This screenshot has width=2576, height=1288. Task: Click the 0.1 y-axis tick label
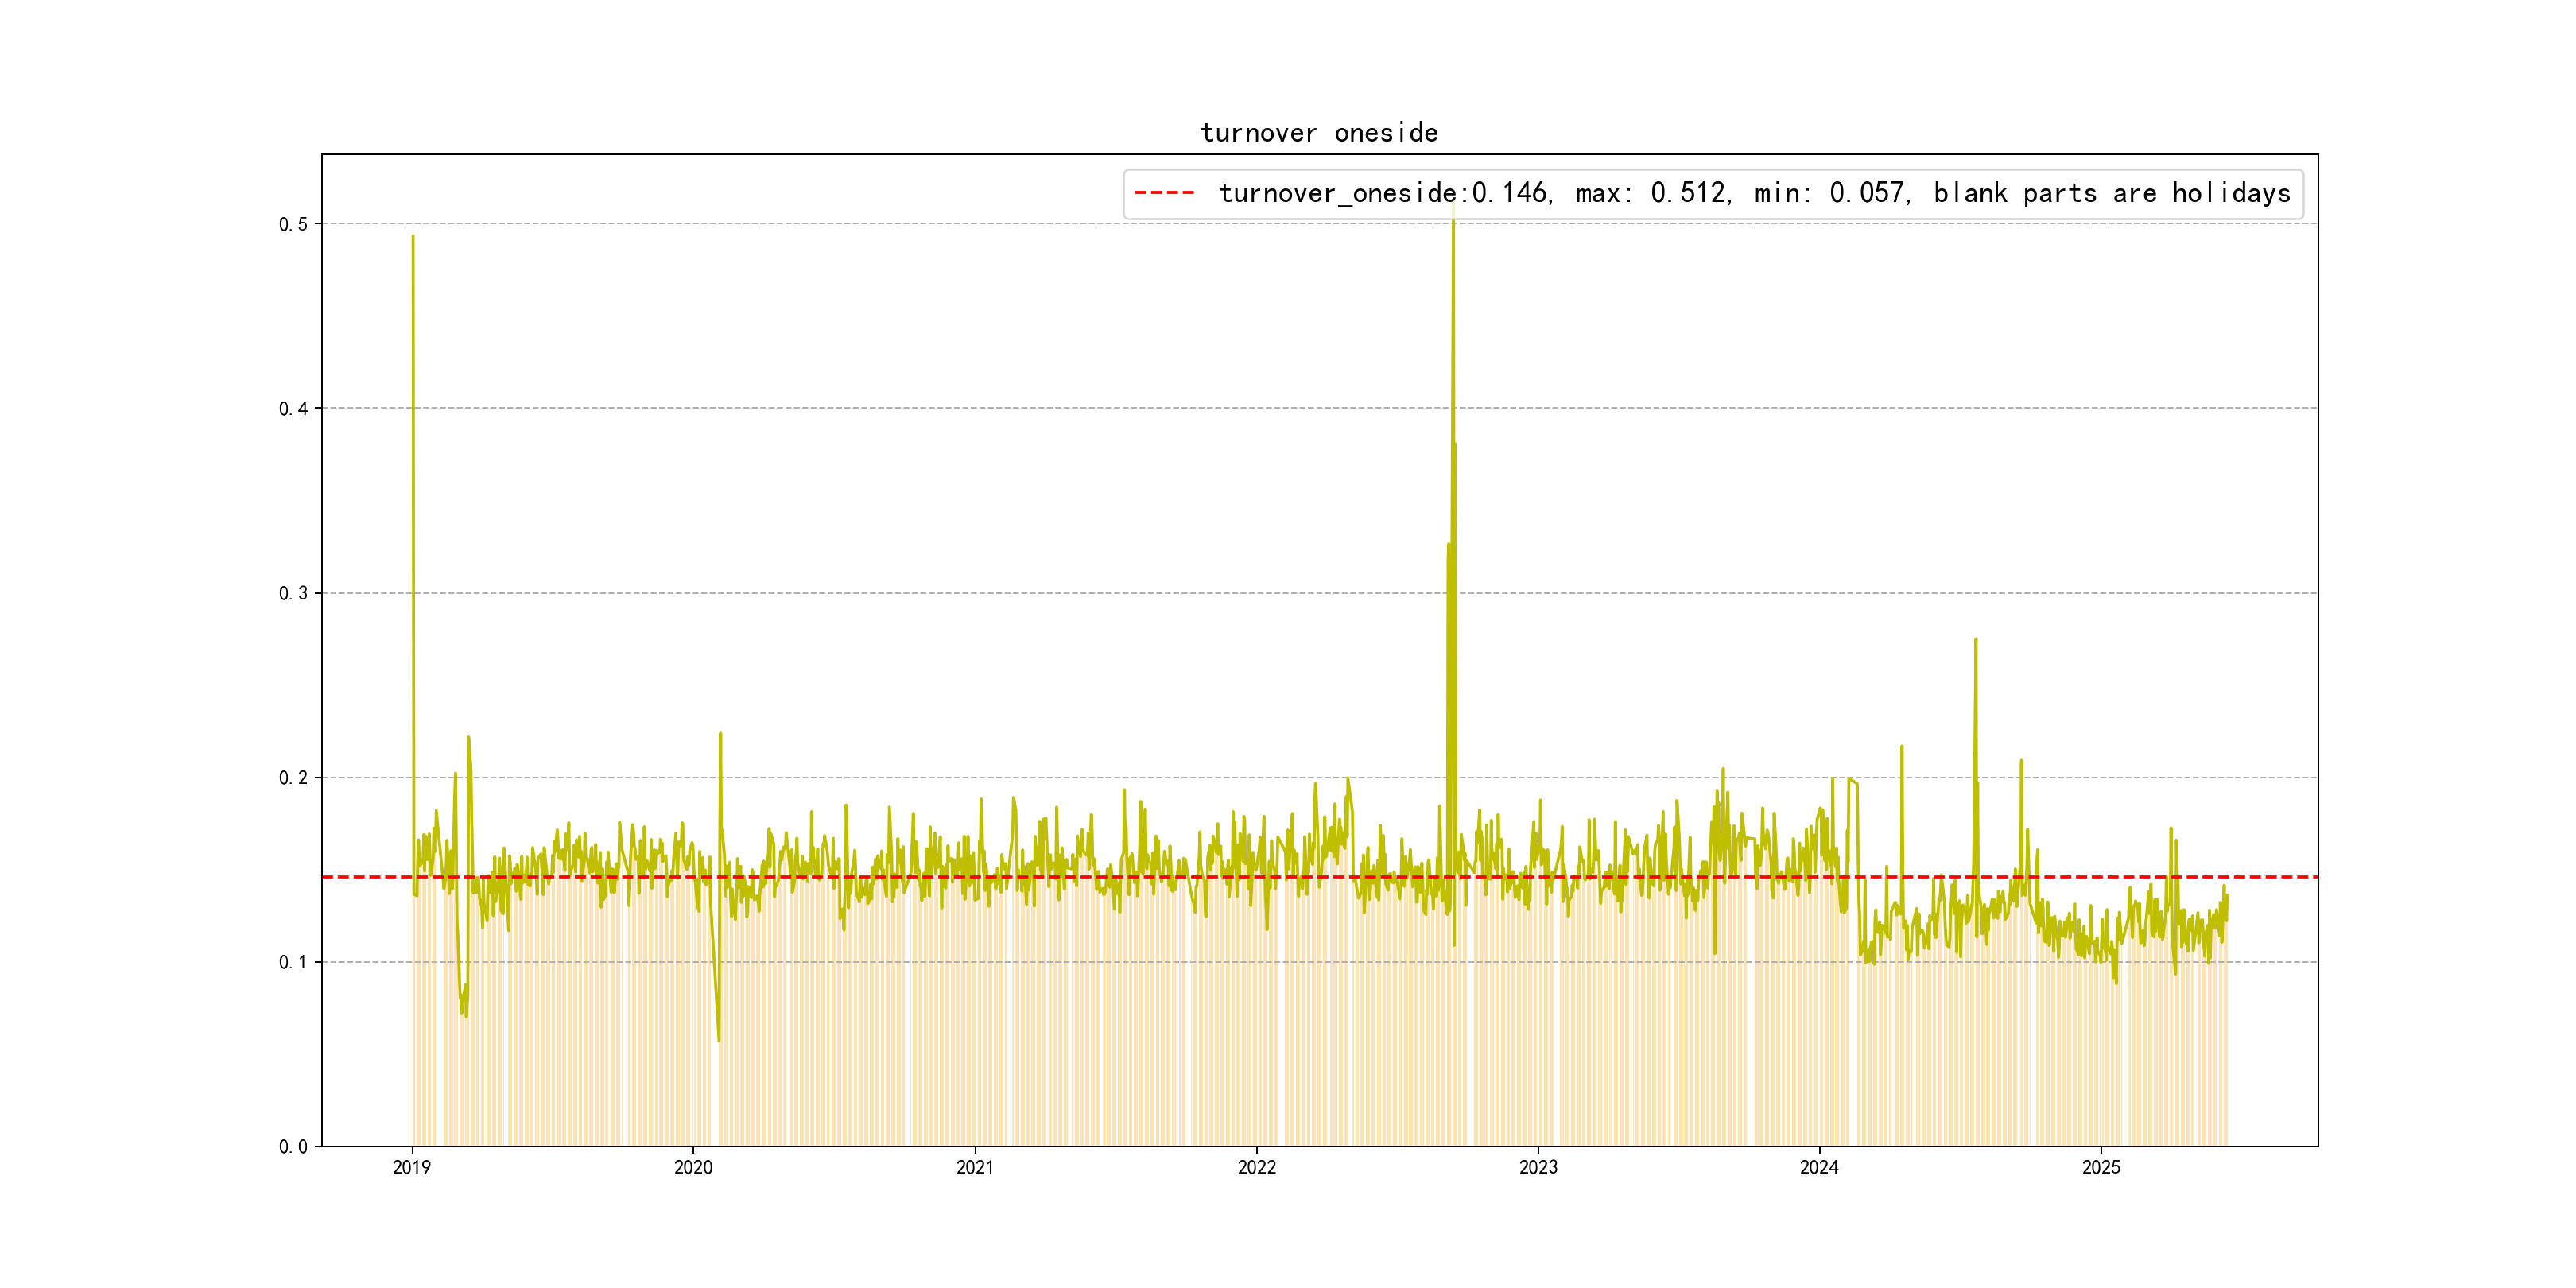[293, 962]
